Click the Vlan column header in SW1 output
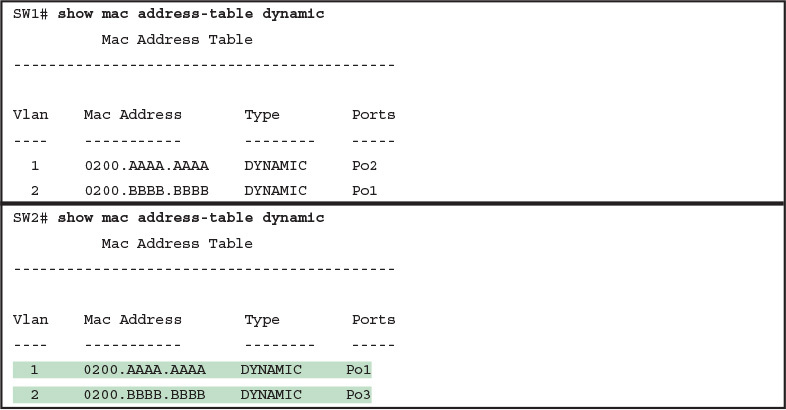 pos(30,115)
